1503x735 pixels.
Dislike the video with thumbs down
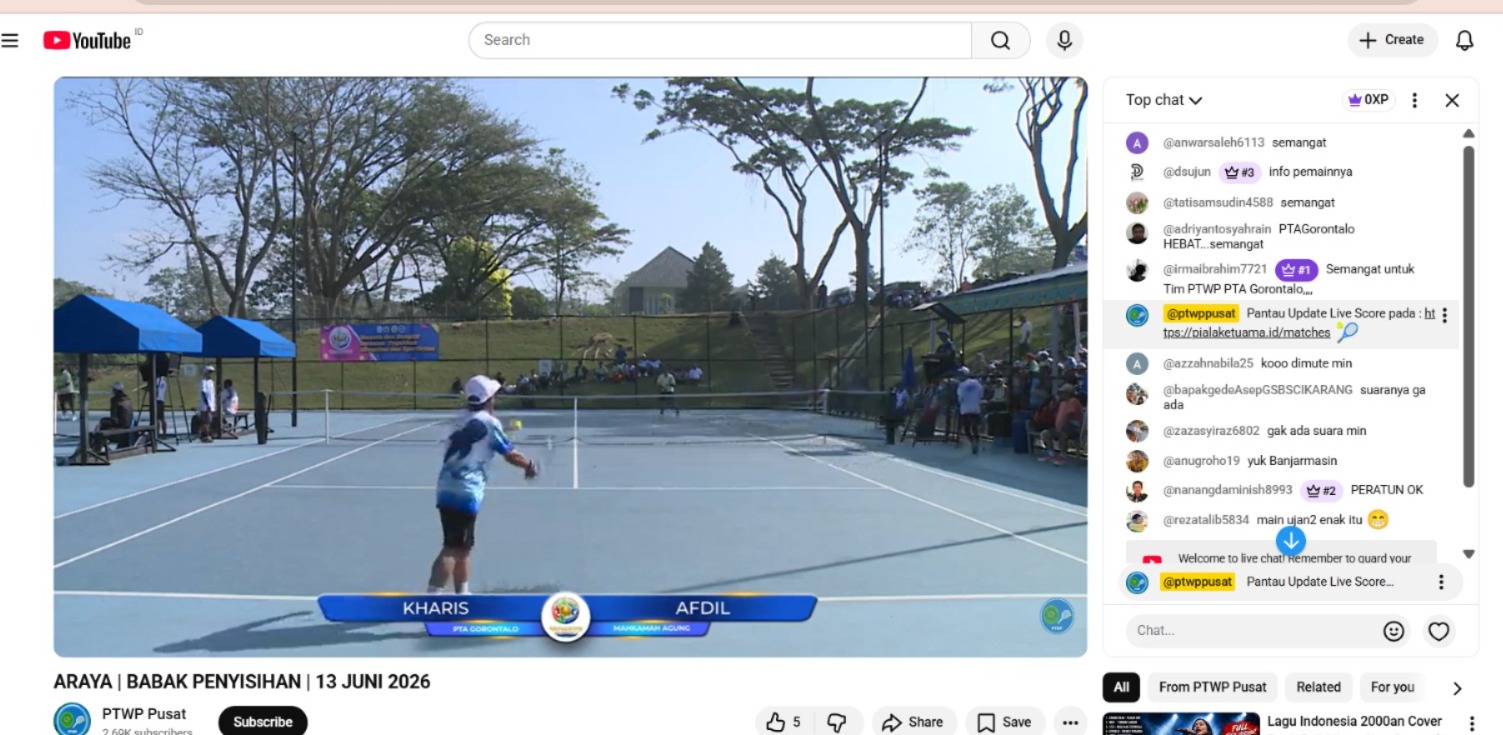[837, 722]
